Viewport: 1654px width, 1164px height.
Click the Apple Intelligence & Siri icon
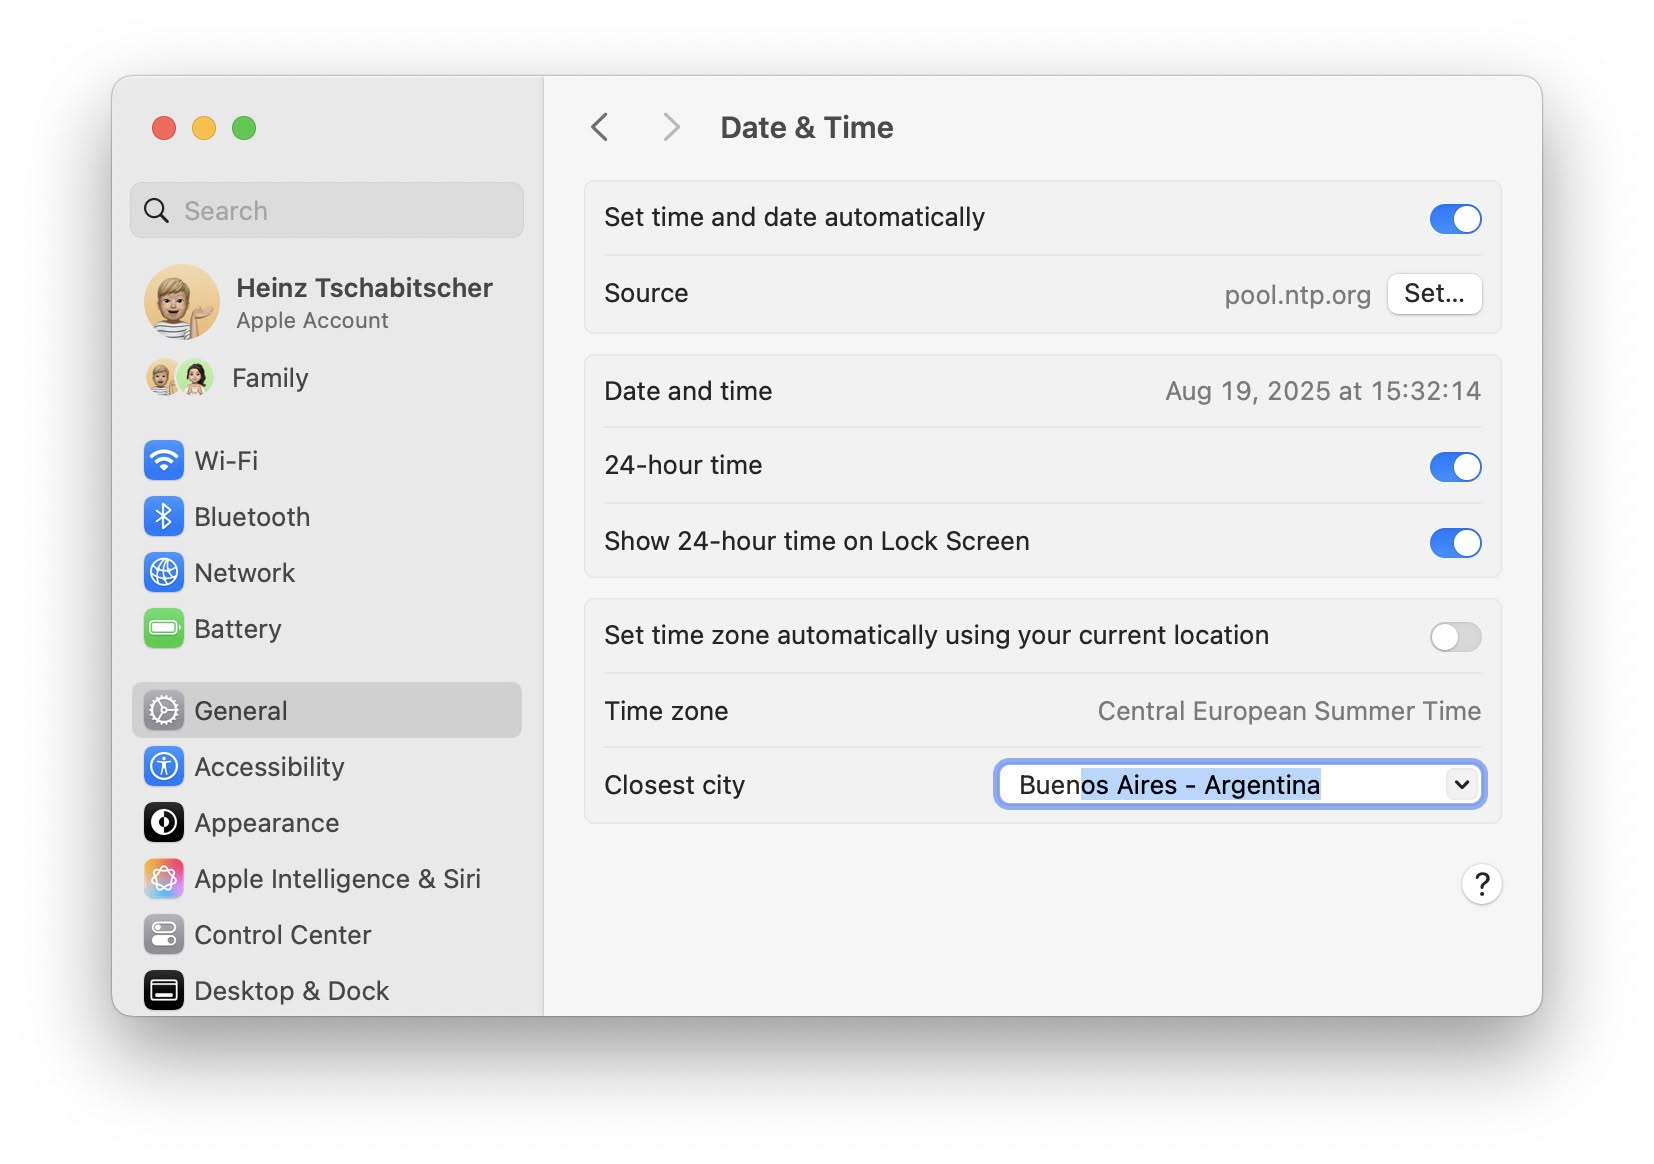click(164, 879)
